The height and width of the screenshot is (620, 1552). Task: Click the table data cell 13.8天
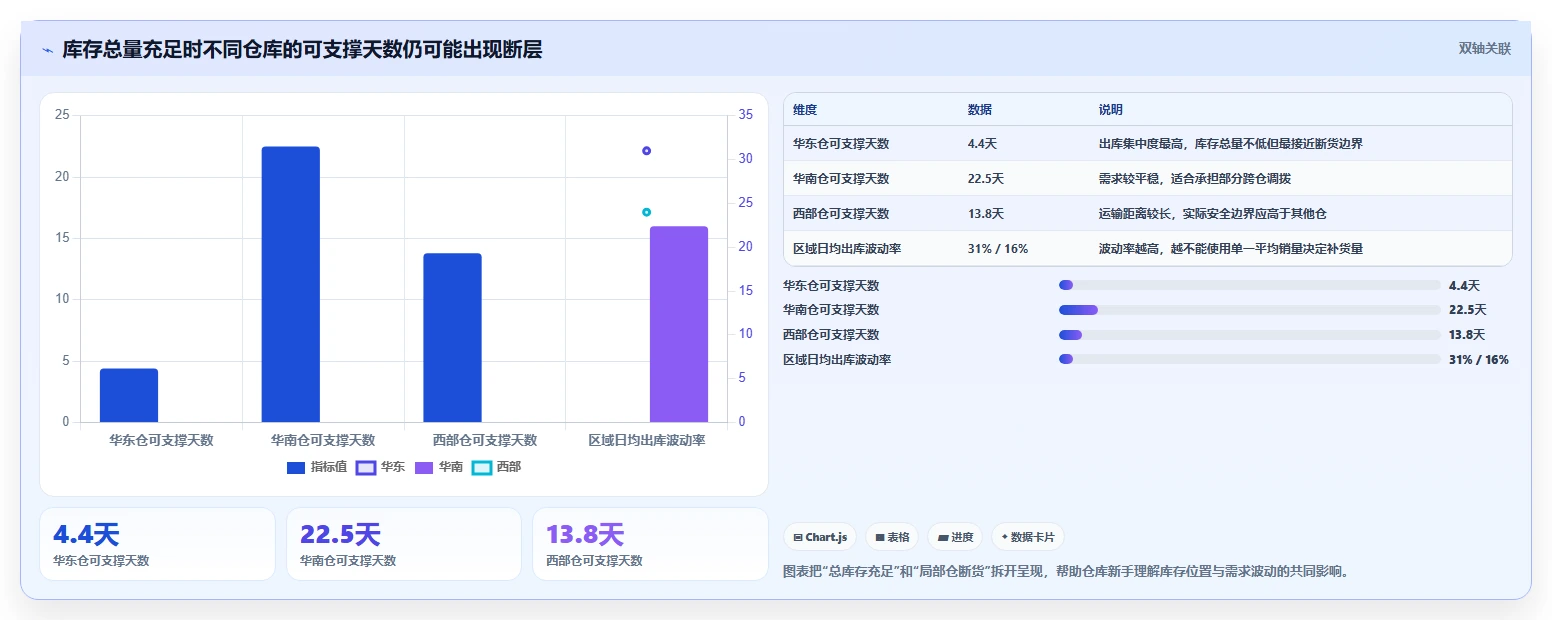986,214
